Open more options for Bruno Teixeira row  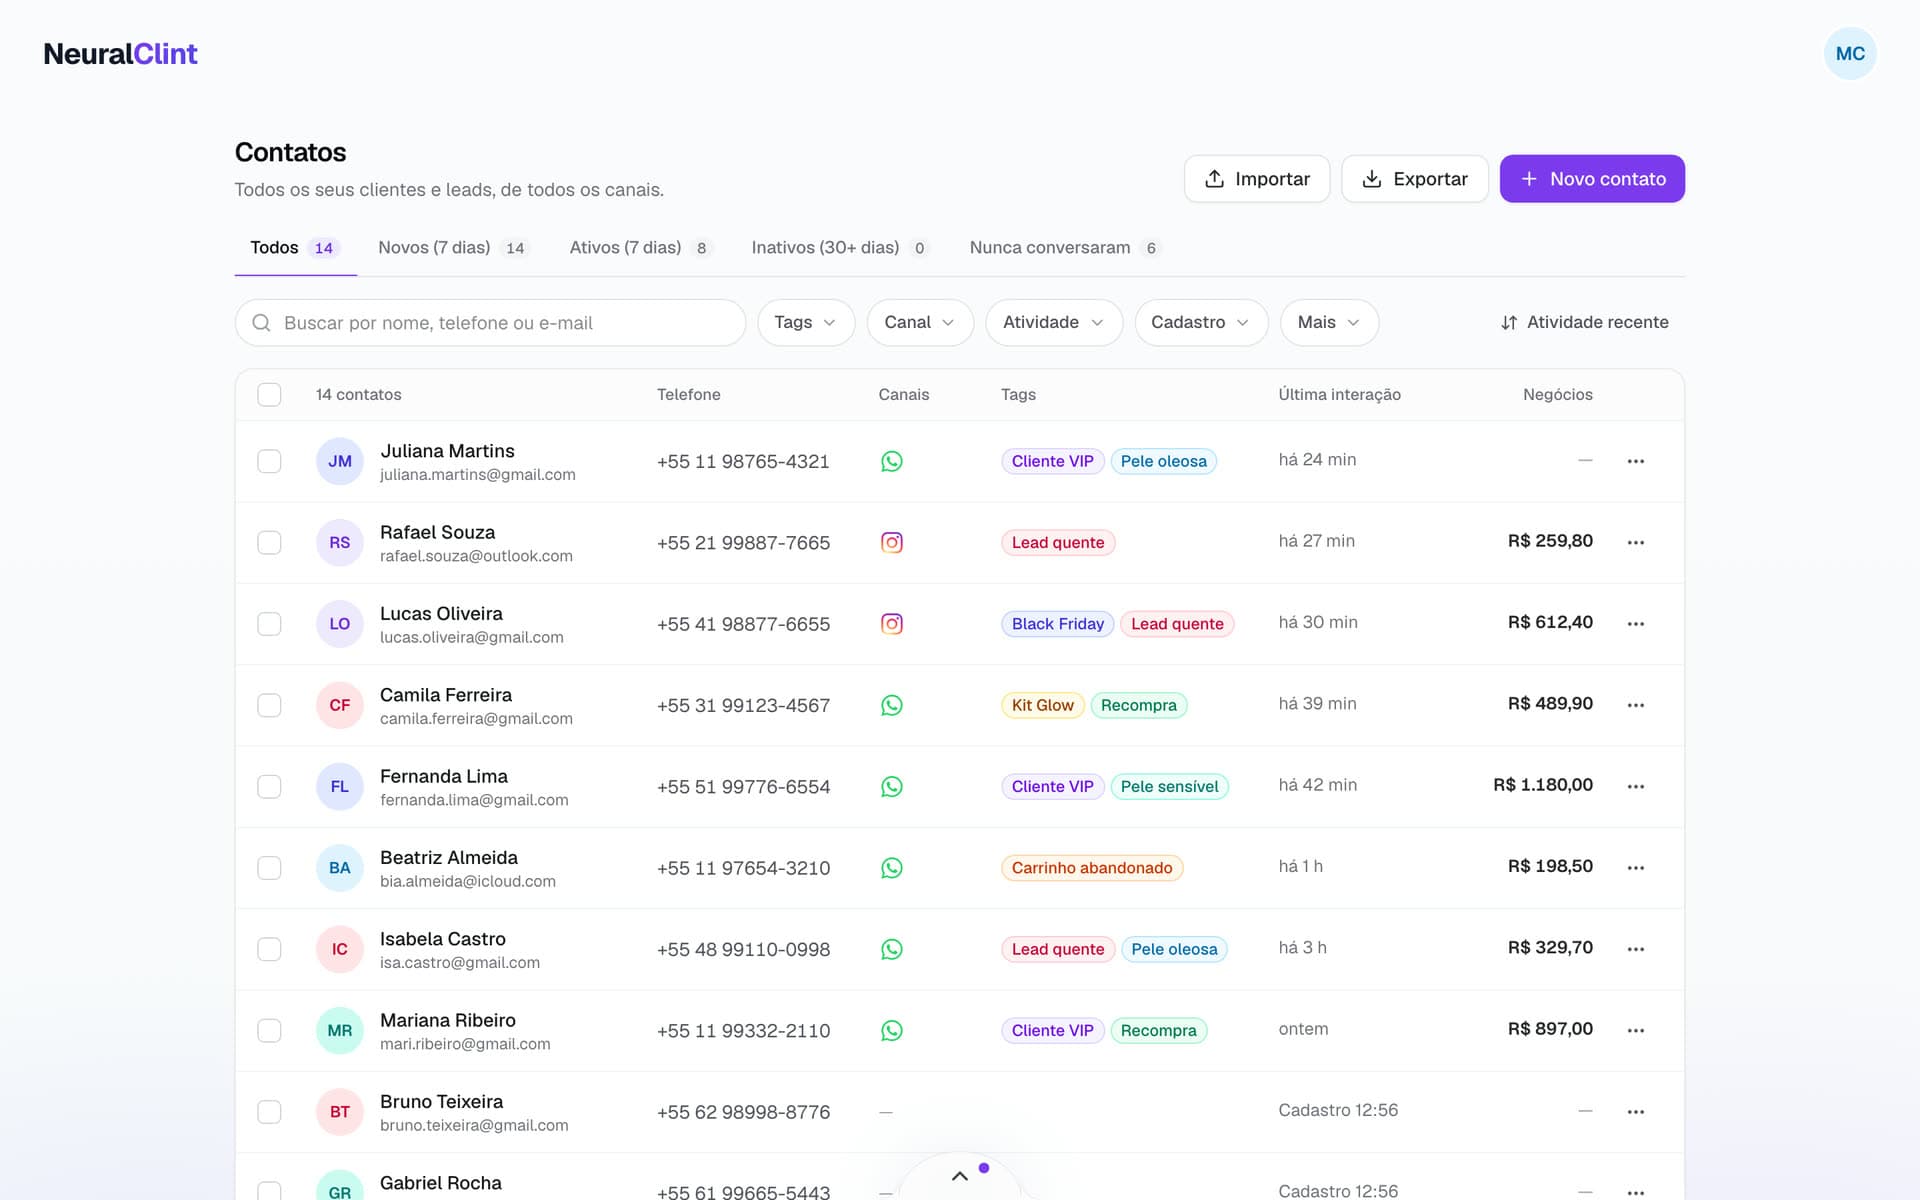click(x=1635, y=1112)
